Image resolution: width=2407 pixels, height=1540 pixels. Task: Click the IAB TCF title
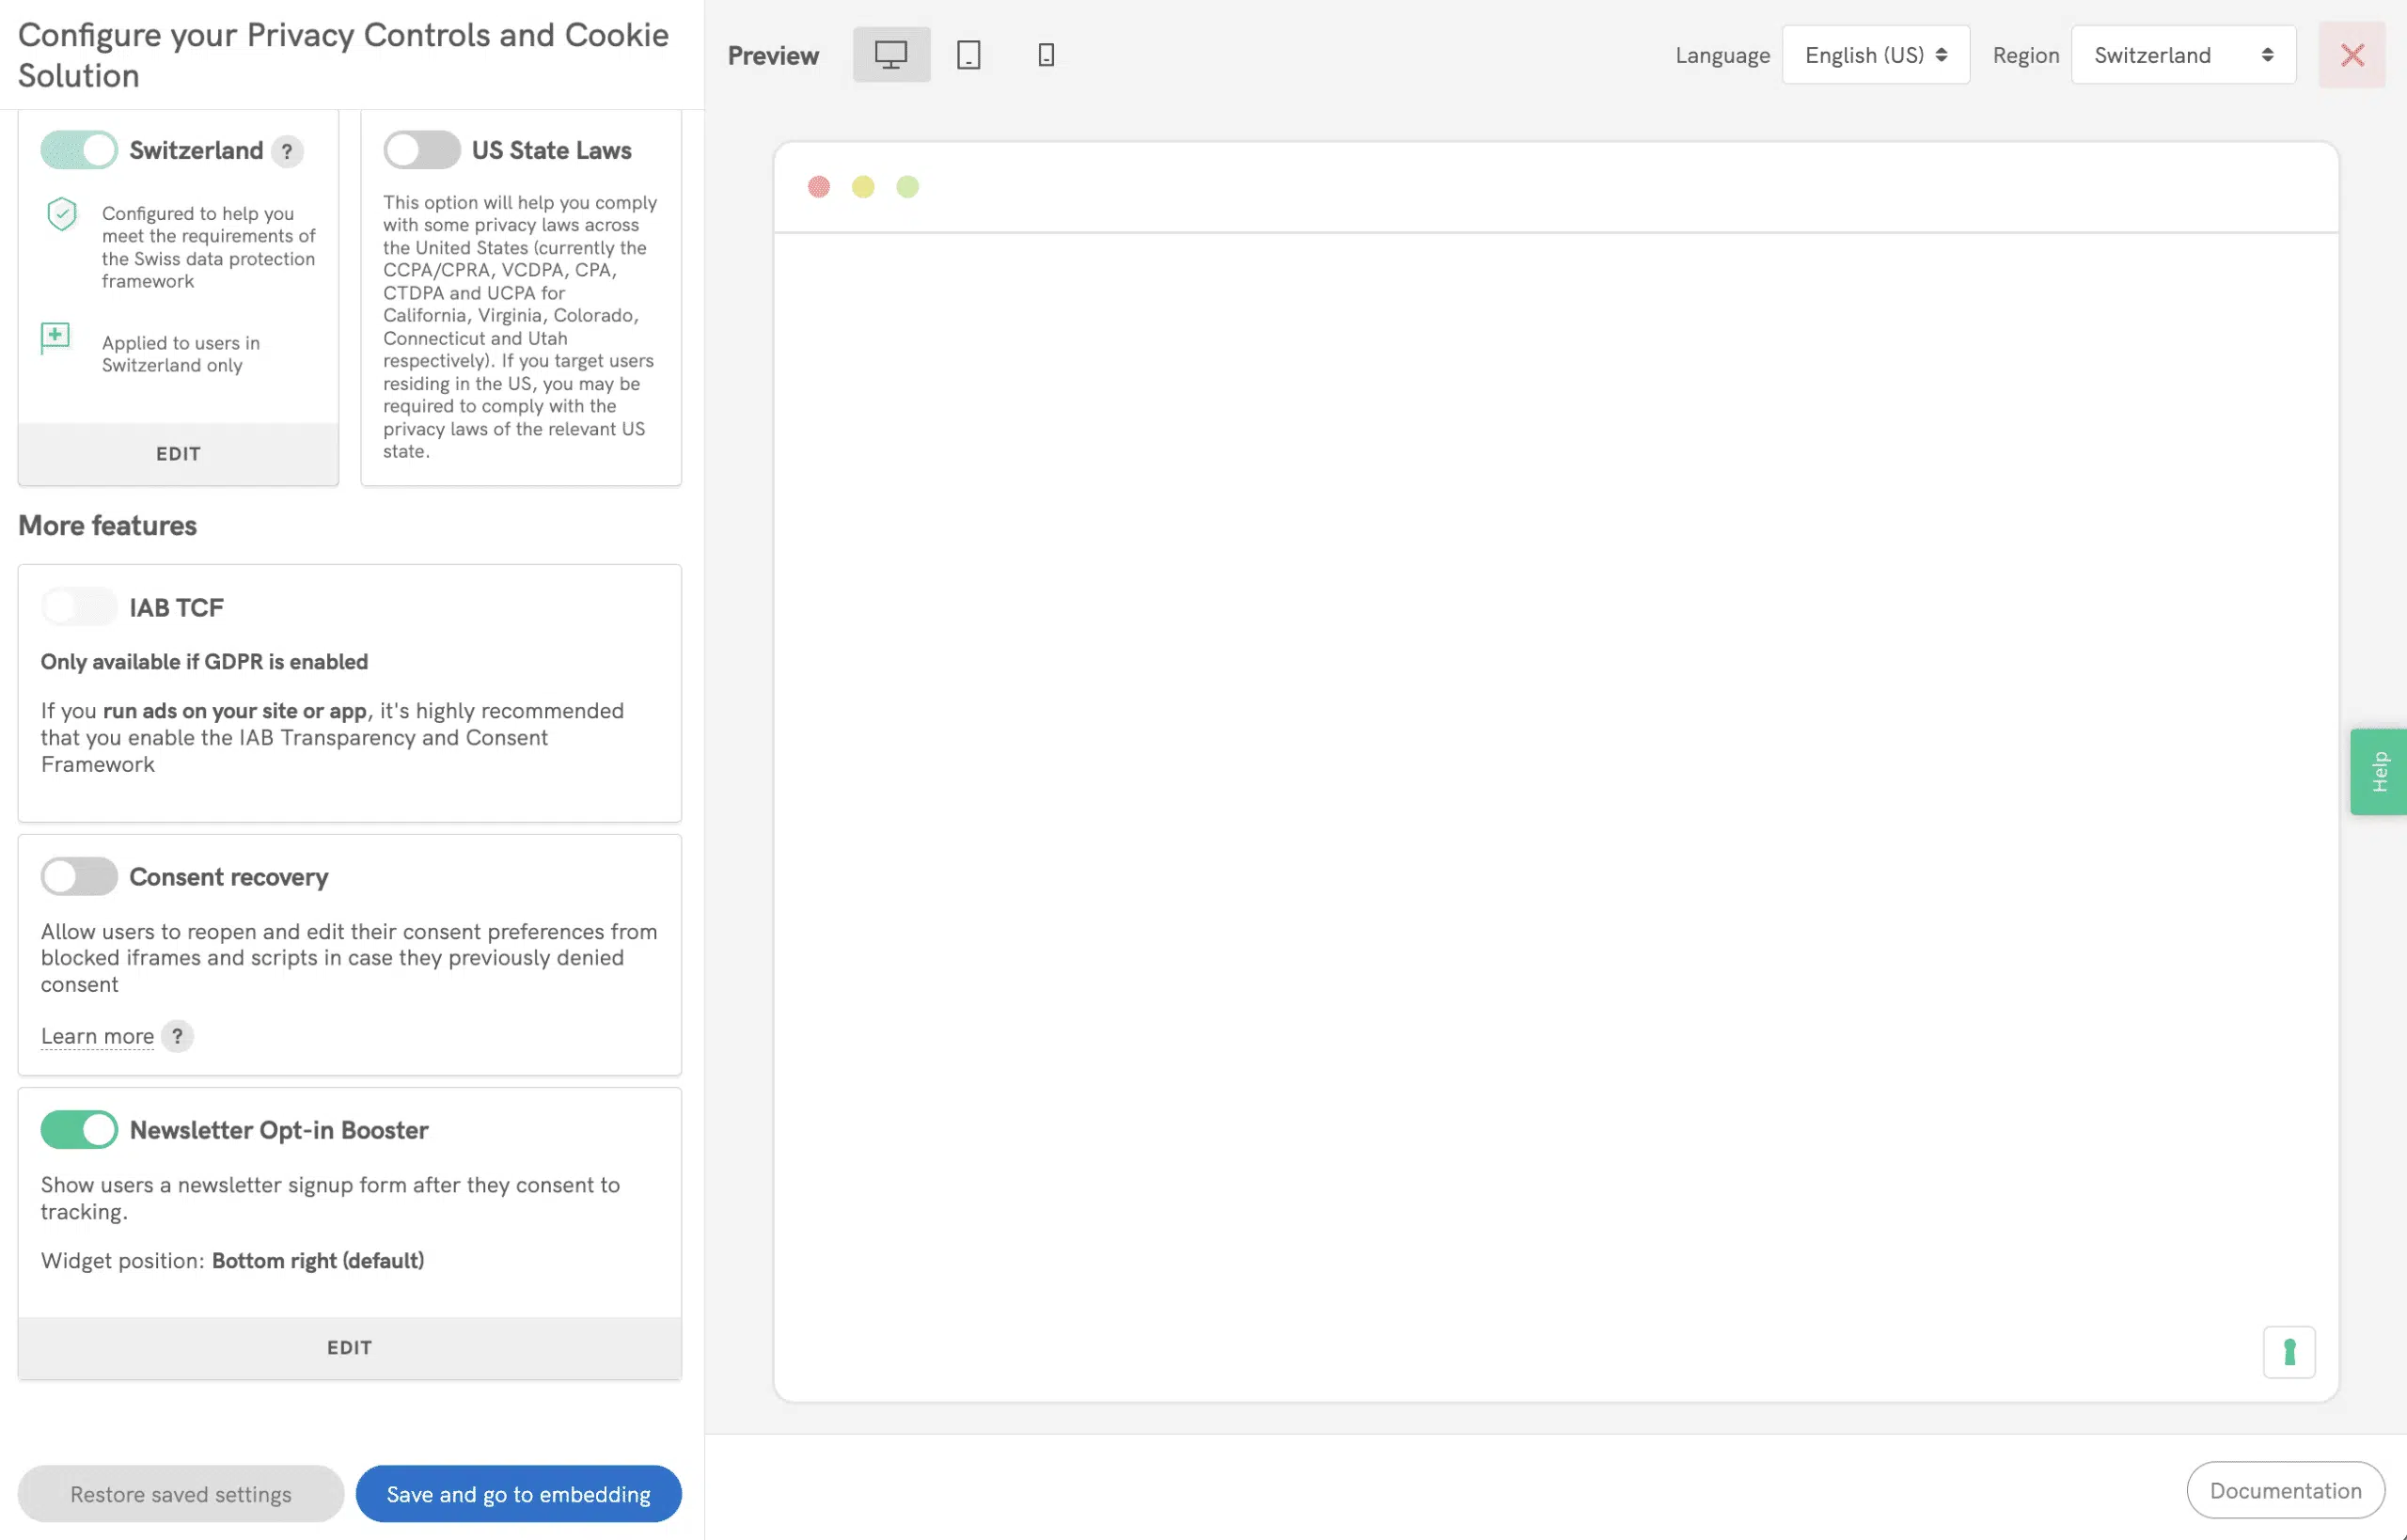point(176,608)
